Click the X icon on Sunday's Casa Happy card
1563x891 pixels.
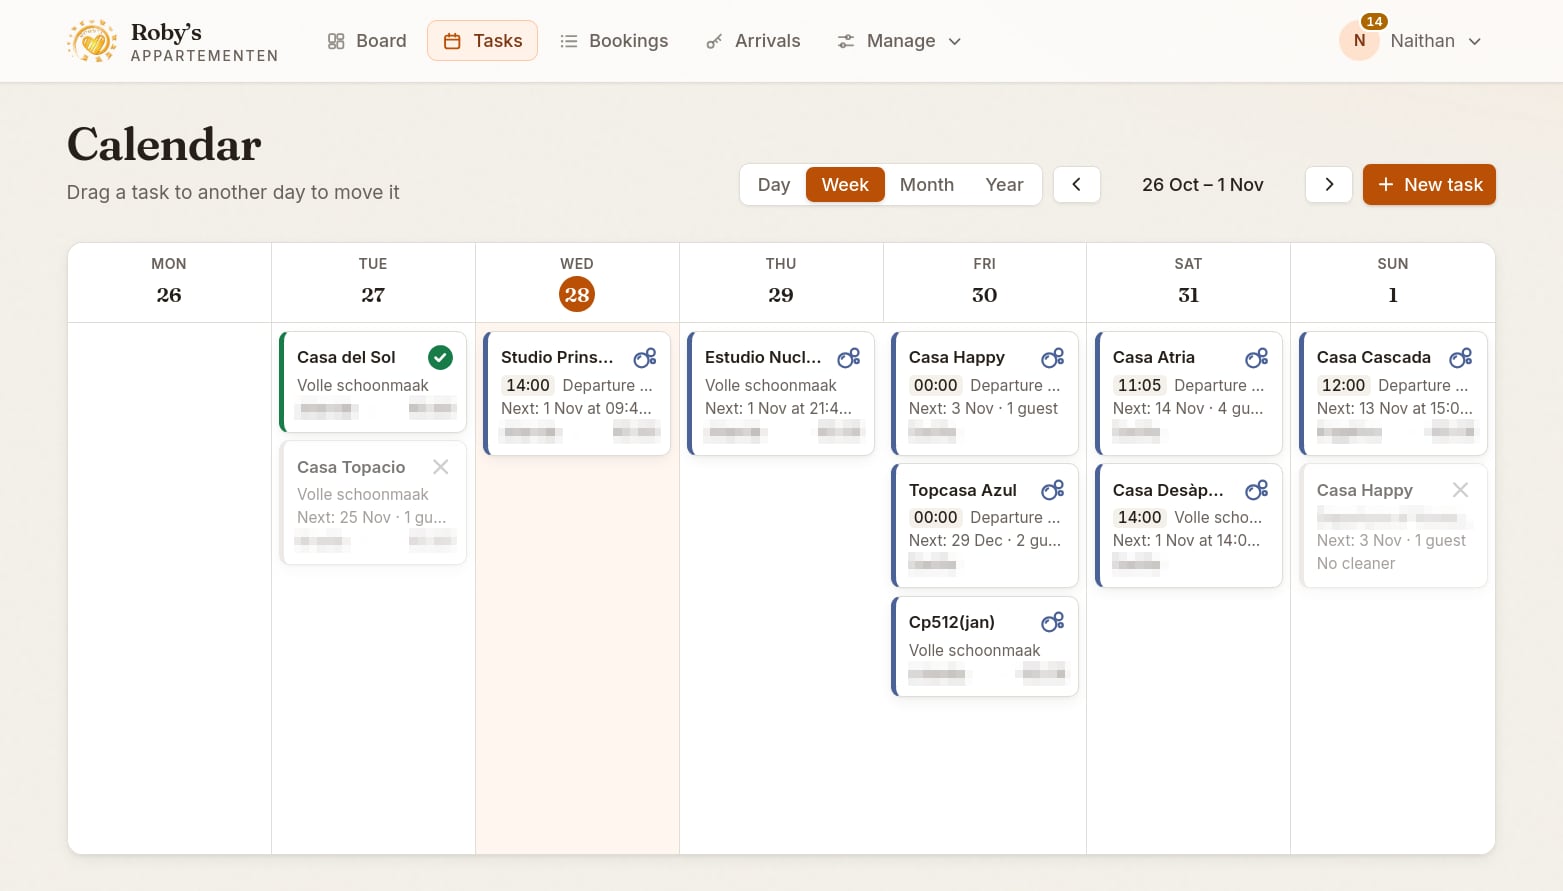point(1460,490)
